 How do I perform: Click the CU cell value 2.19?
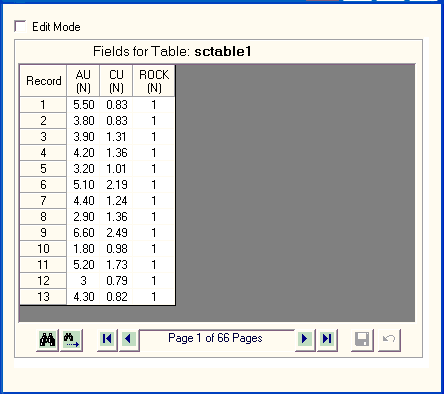coord(116,185)
